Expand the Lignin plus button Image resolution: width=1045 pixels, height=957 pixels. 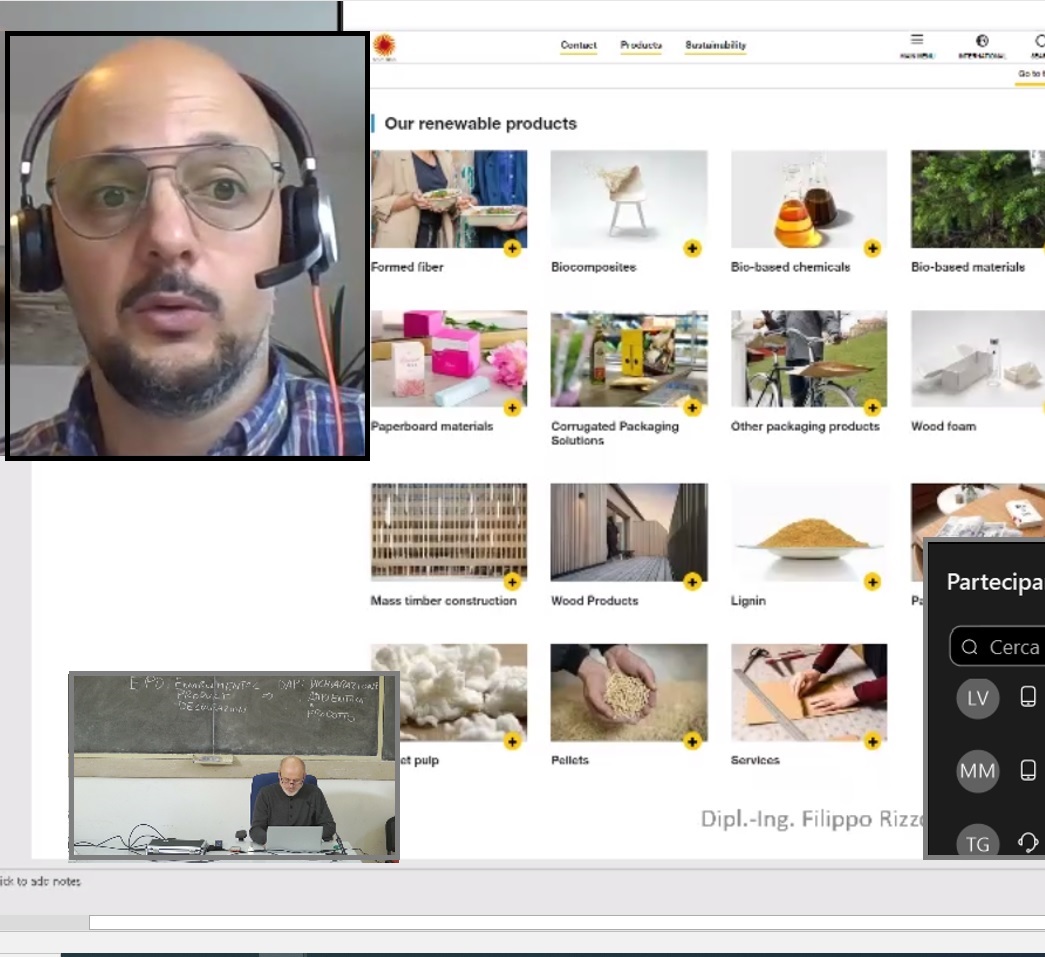click(872, 582)
